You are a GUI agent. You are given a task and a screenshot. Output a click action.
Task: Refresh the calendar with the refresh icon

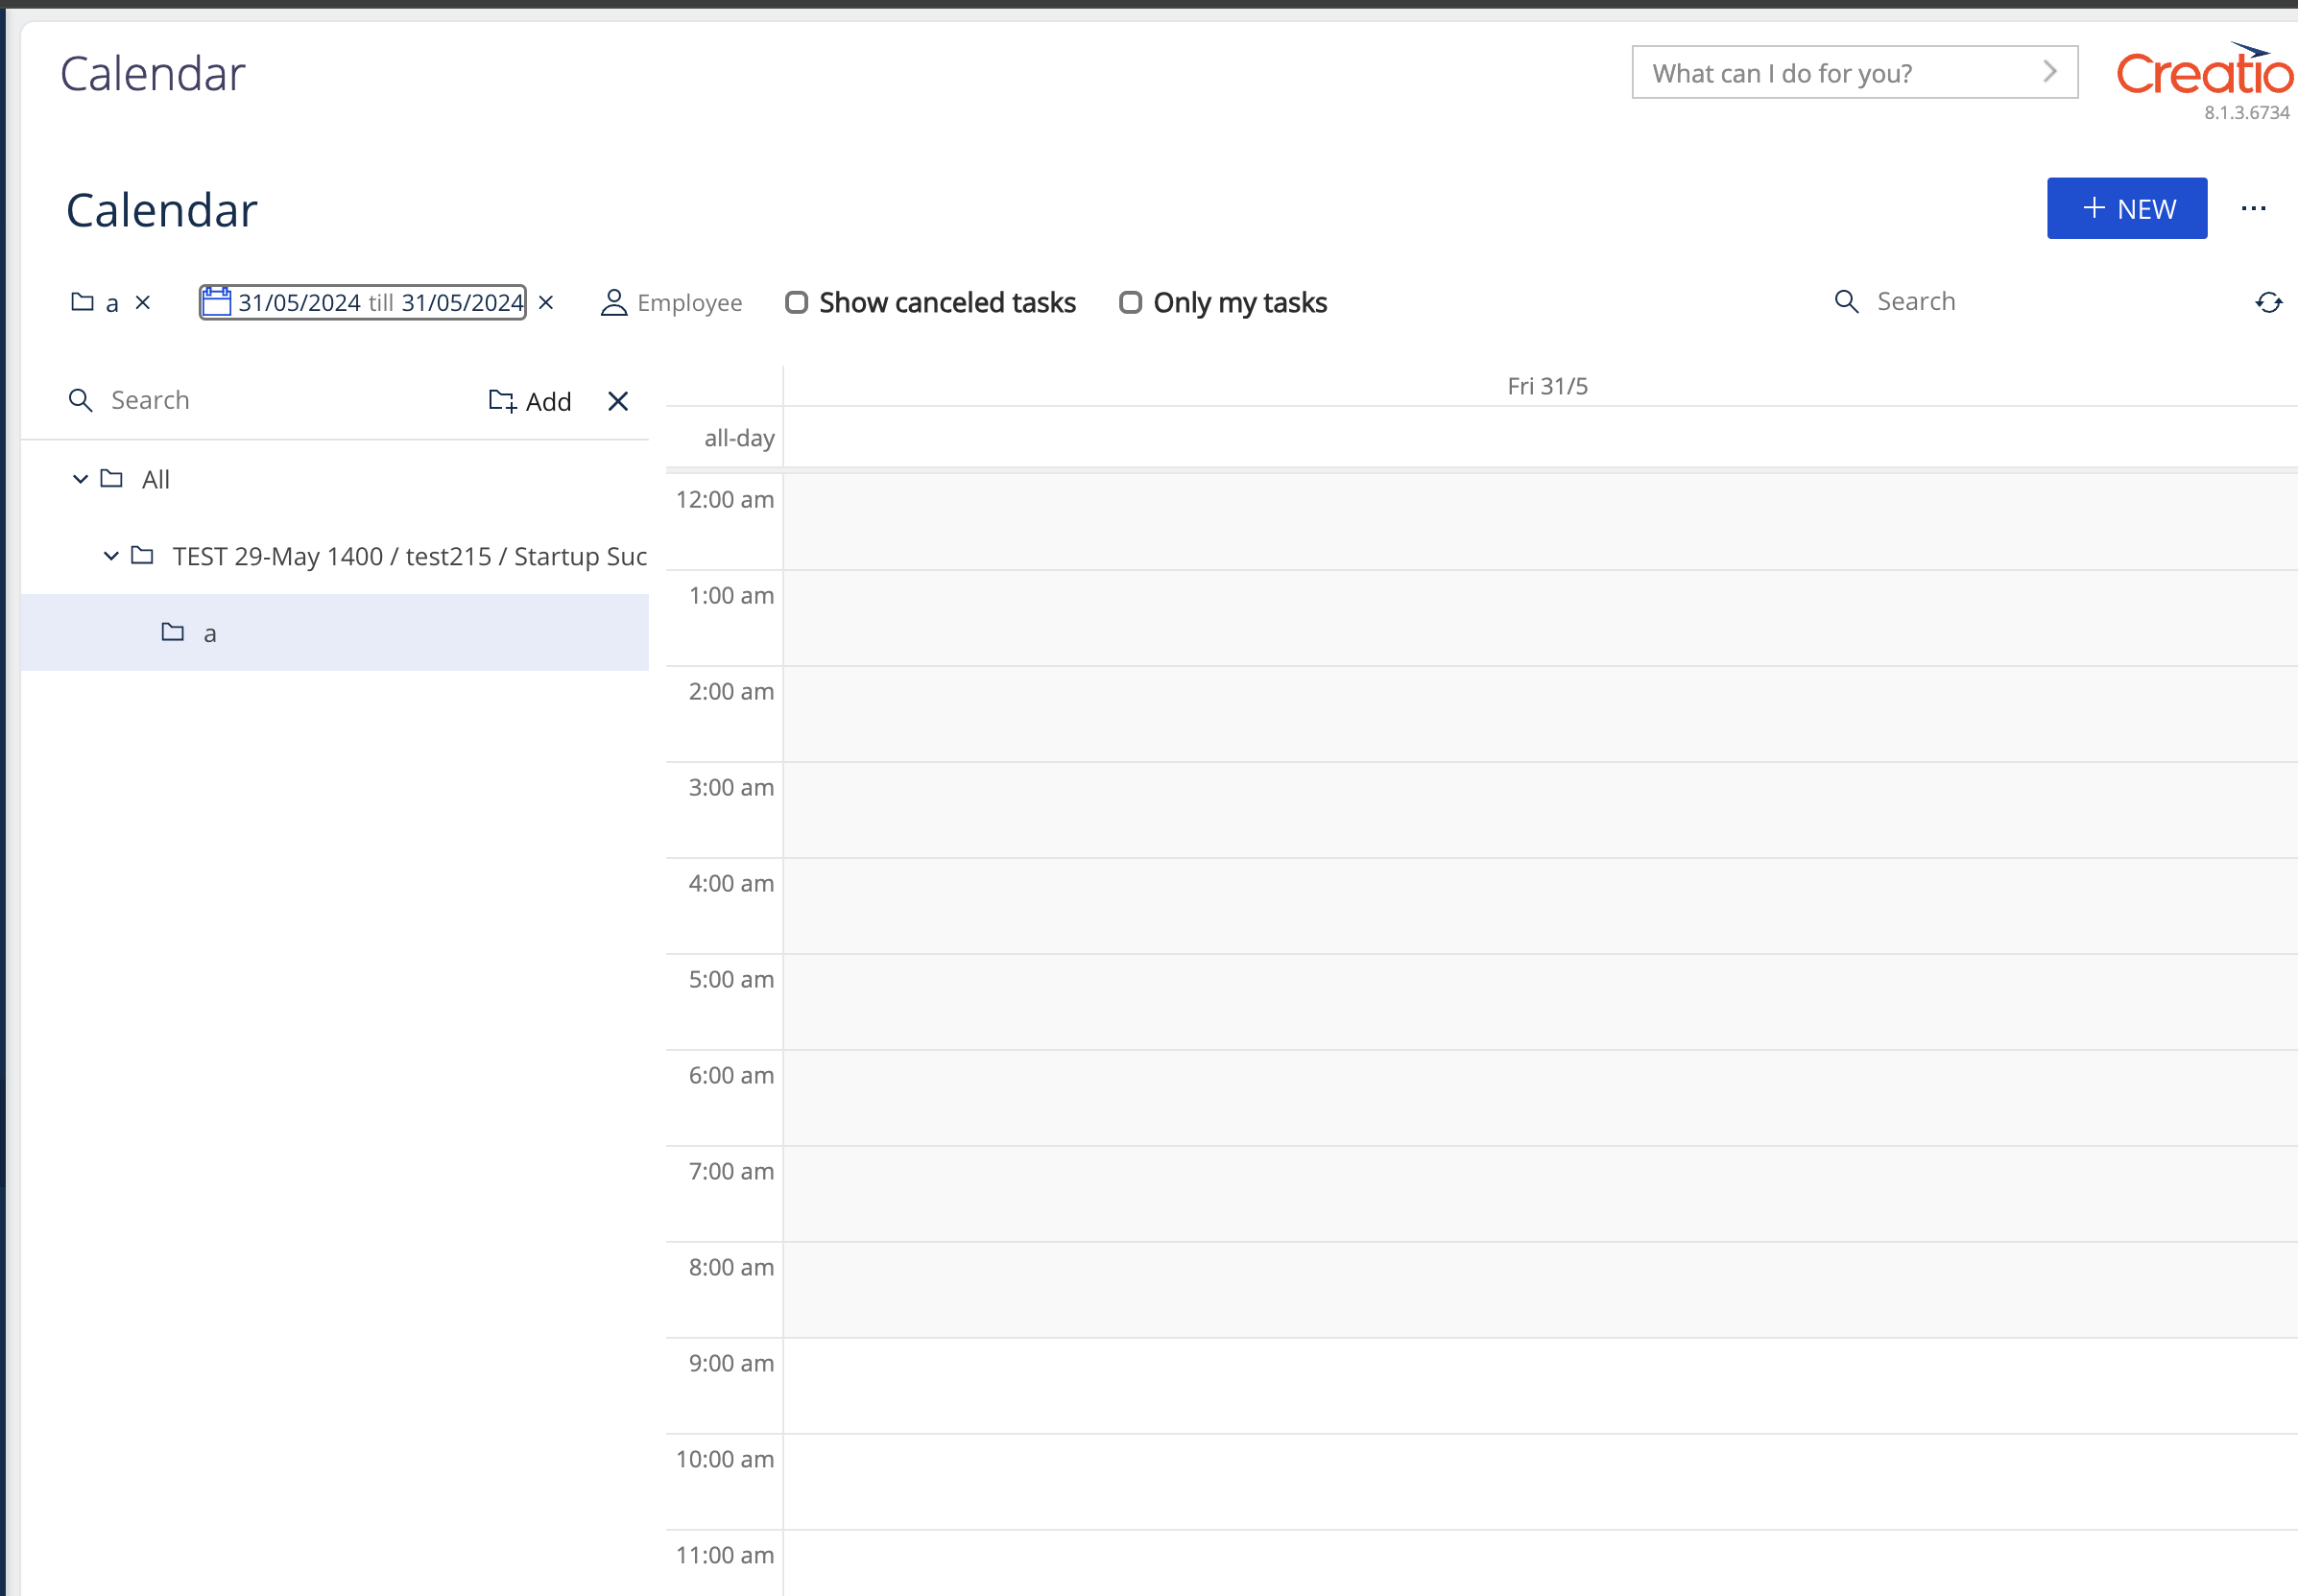pyautogui.click(x=2268, y=302)
